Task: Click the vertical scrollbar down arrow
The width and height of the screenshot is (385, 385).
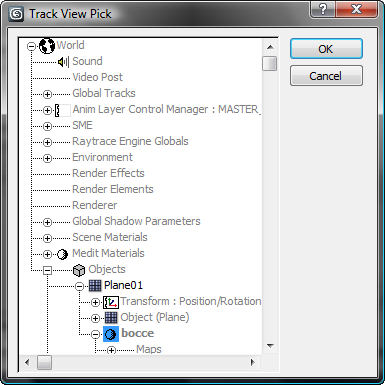Action: [x=270, y=346]
